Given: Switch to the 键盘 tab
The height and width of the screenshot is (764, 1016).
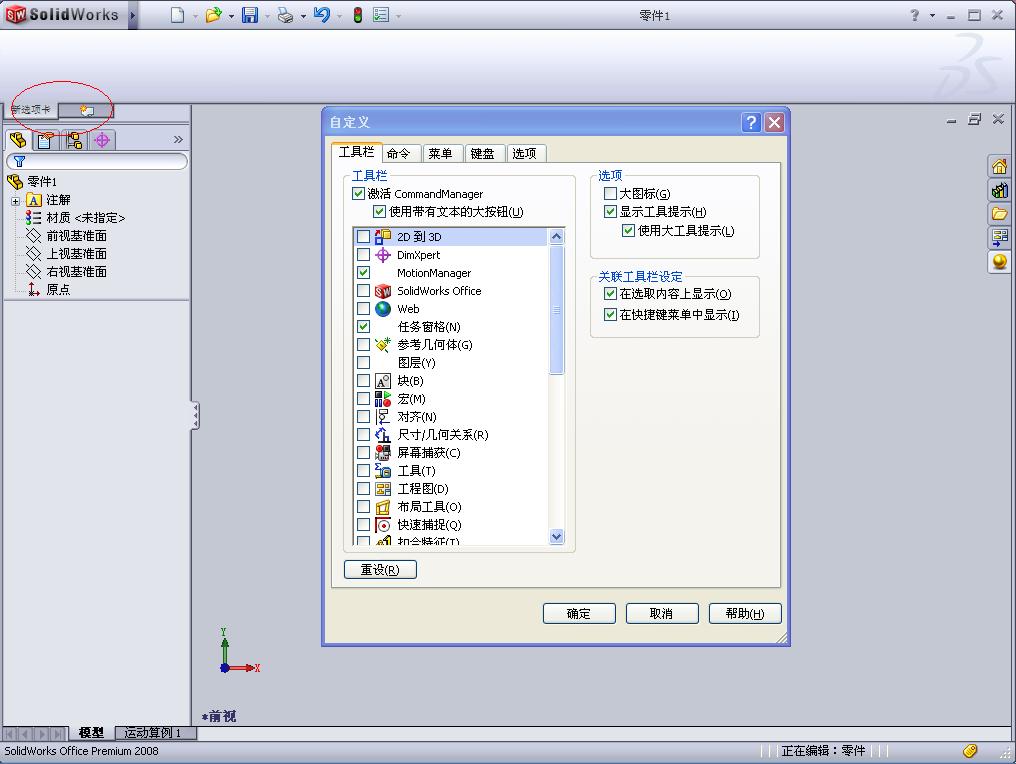Looking at the screenshot, I should point(482,153).
